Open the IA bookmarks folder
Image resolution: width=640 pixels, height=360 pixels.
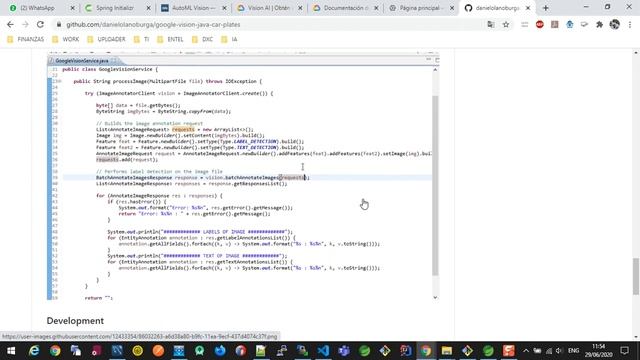(229, 39)
